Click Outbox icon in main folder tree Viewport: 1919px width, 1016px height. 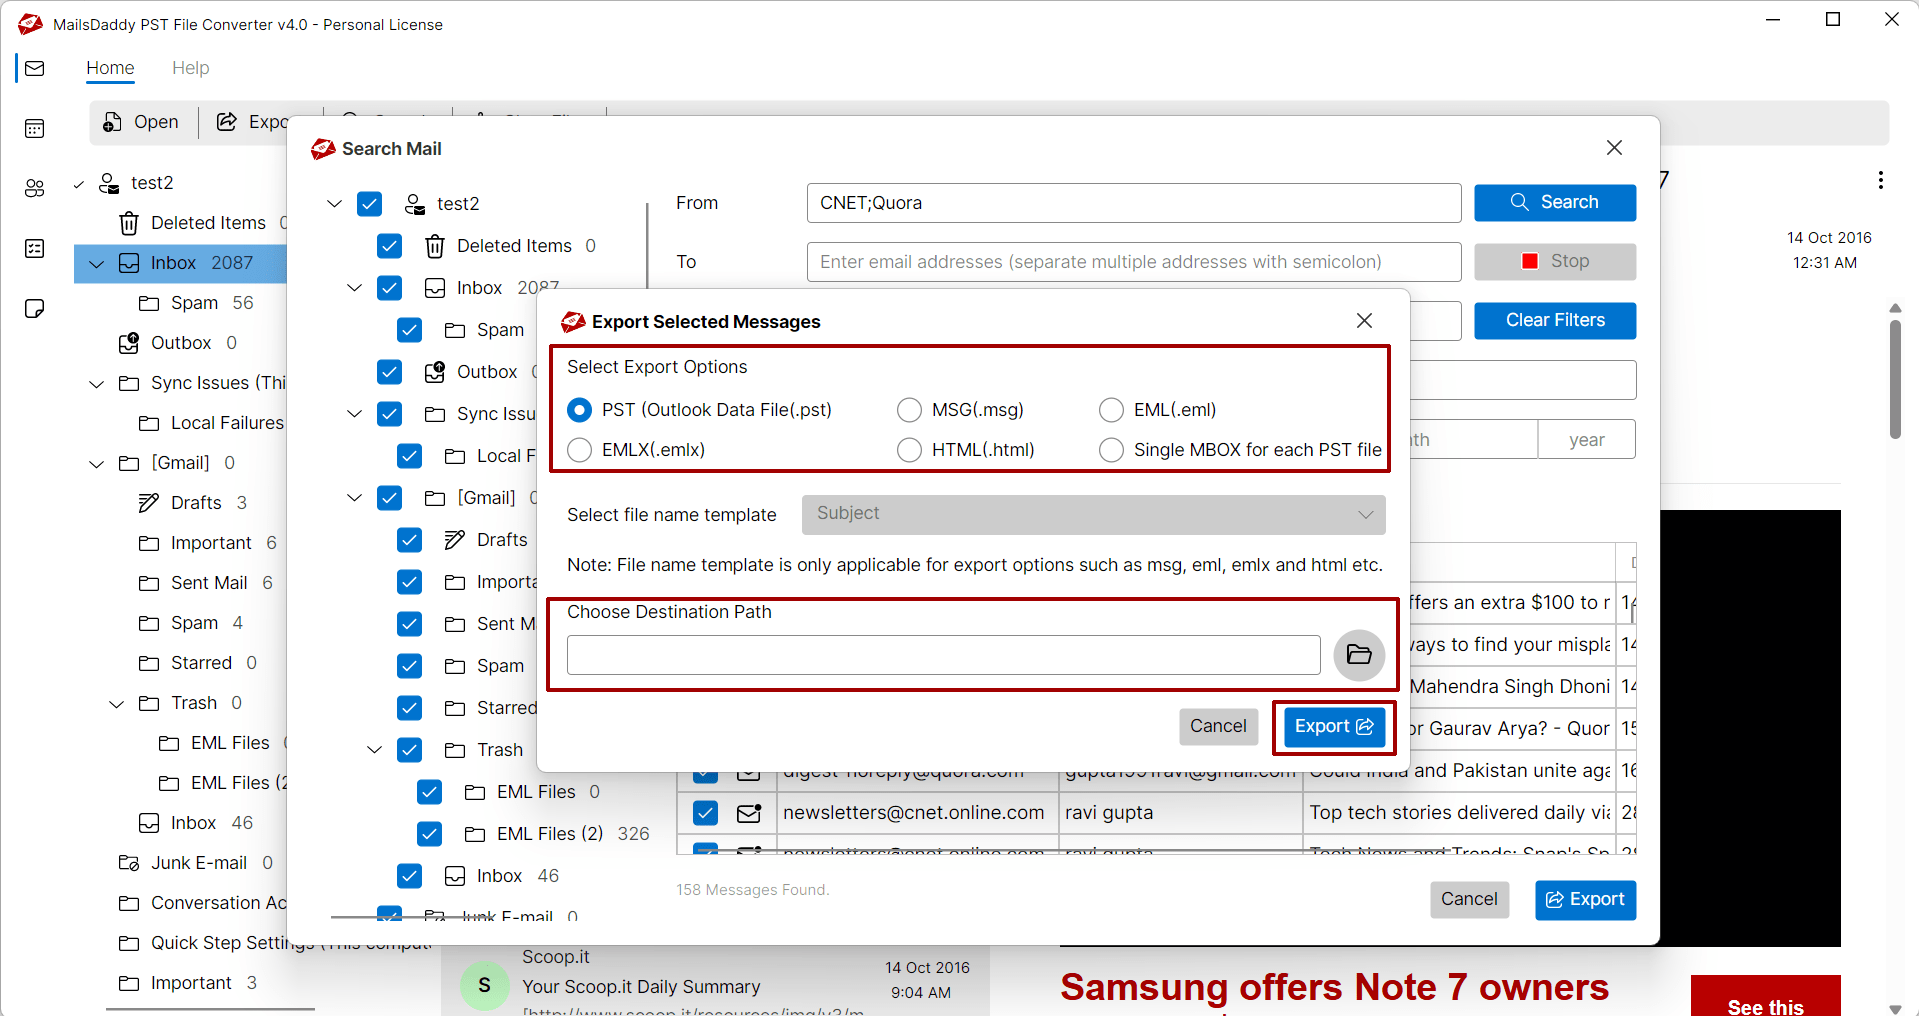(129, 343)
